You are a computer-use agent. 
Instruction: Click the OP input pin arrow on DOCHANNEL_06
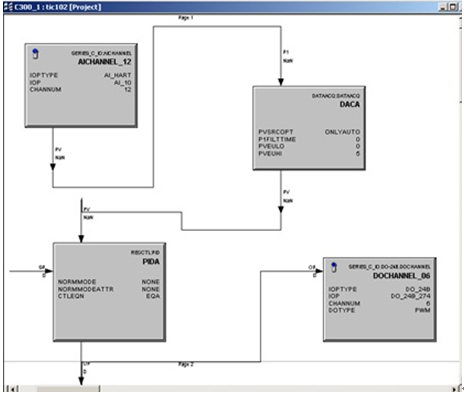[x=319, y=271]
